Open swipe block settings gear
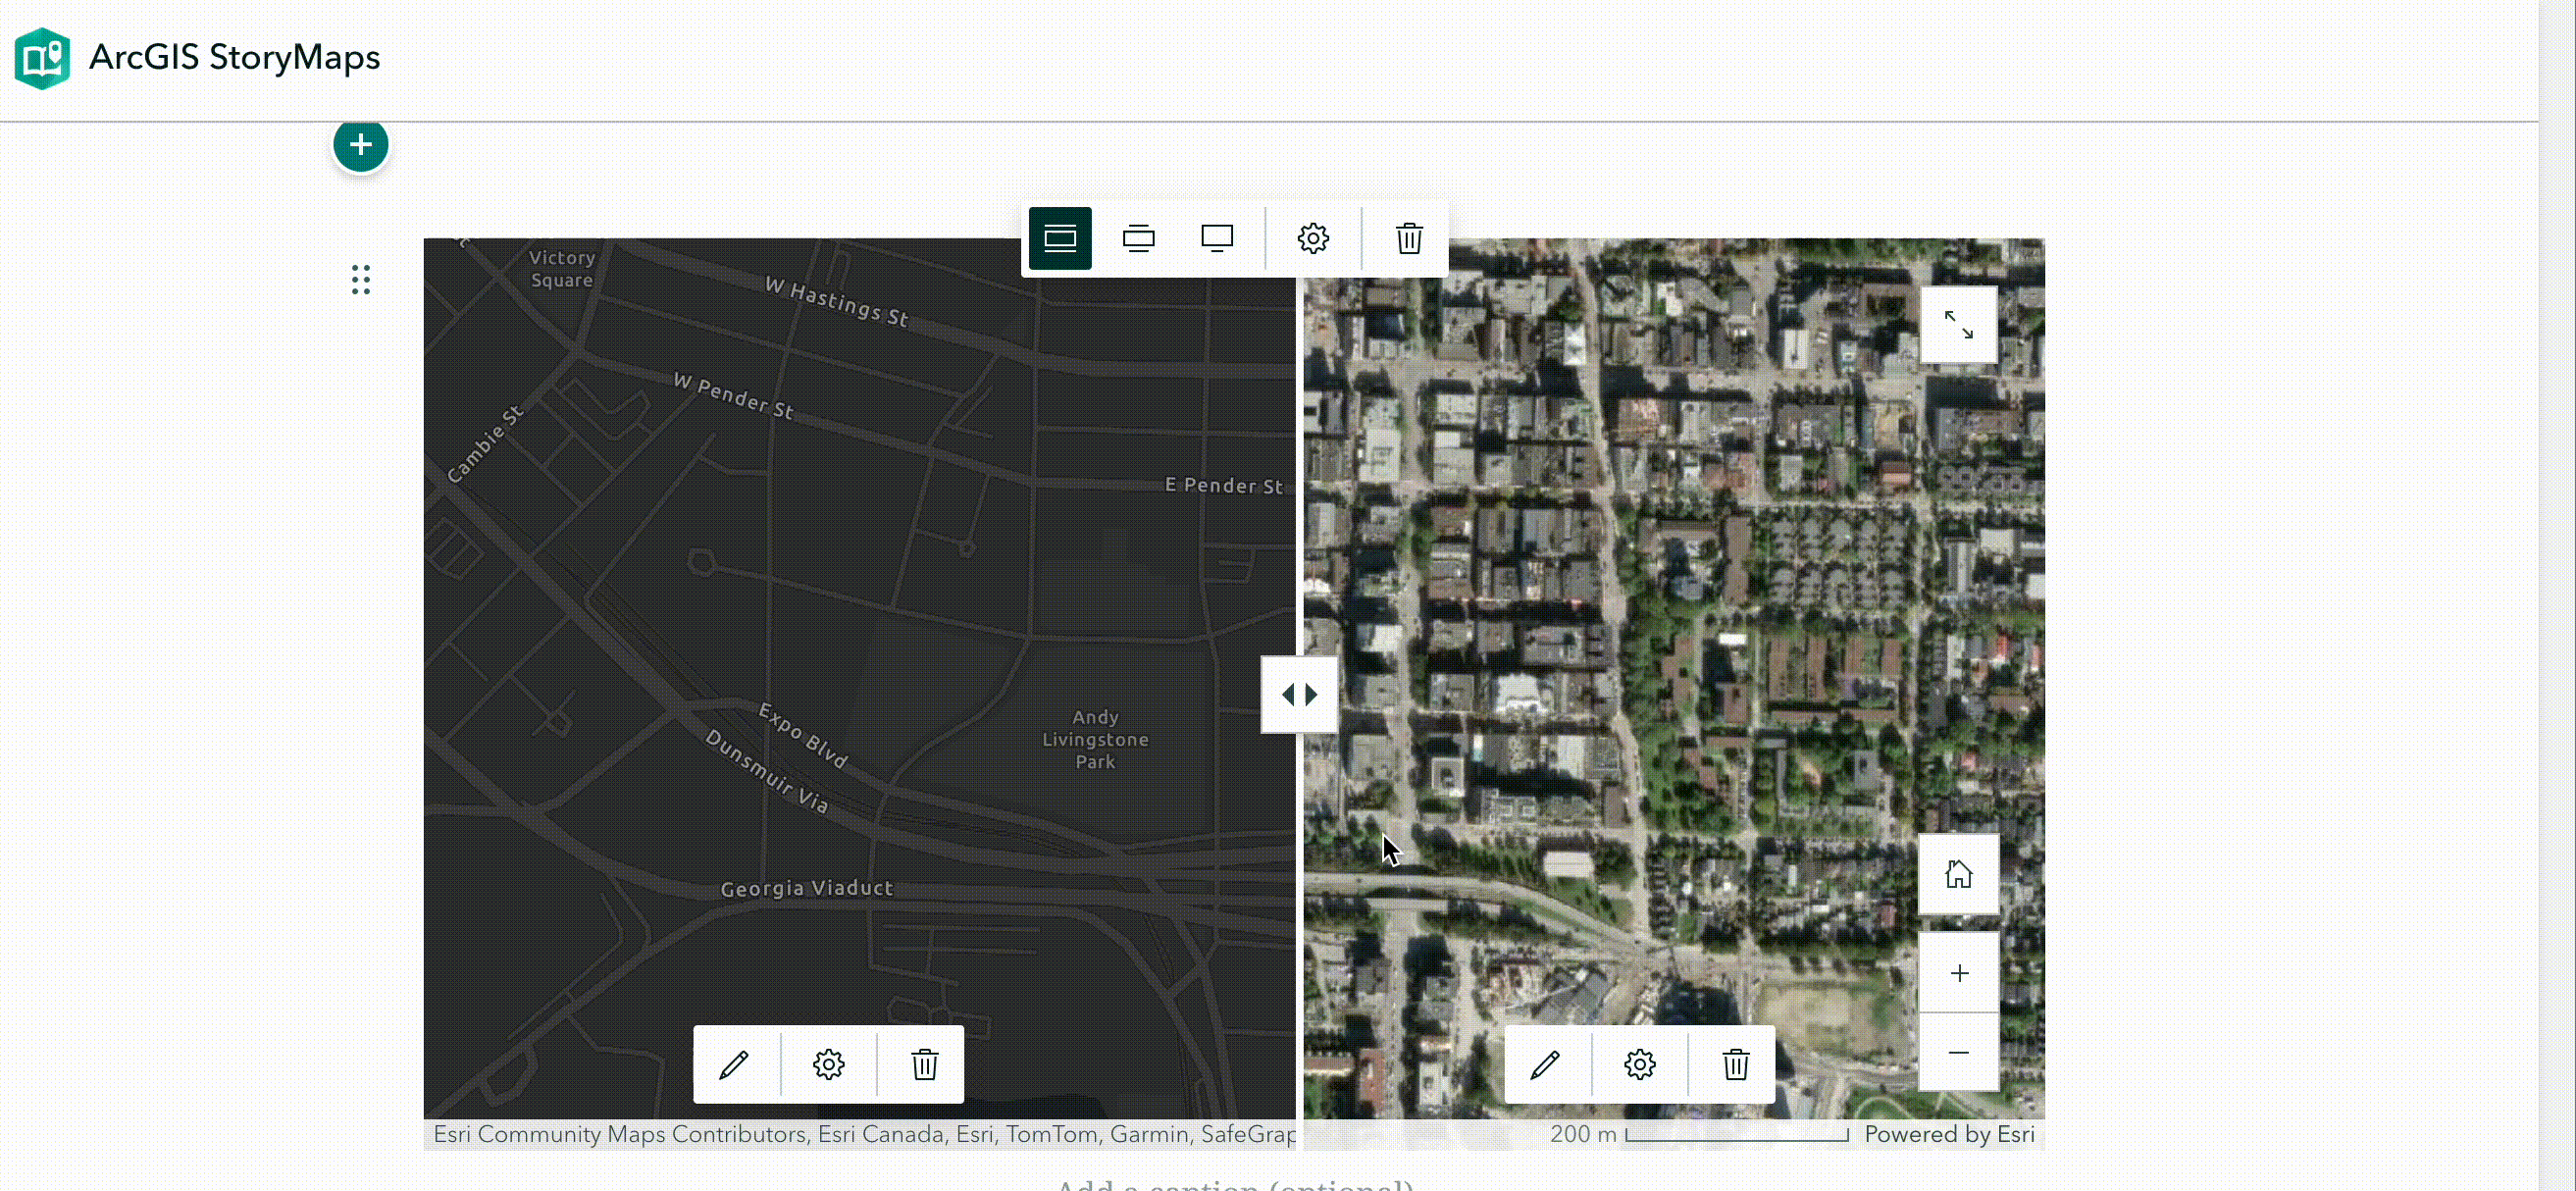 pos(1312,238)
